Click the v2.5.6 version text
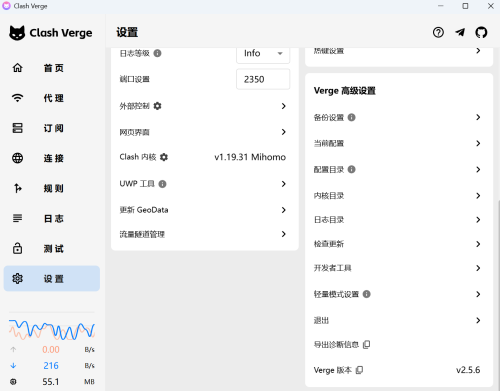Screen dimensions: 500x391 pos(468,370)
